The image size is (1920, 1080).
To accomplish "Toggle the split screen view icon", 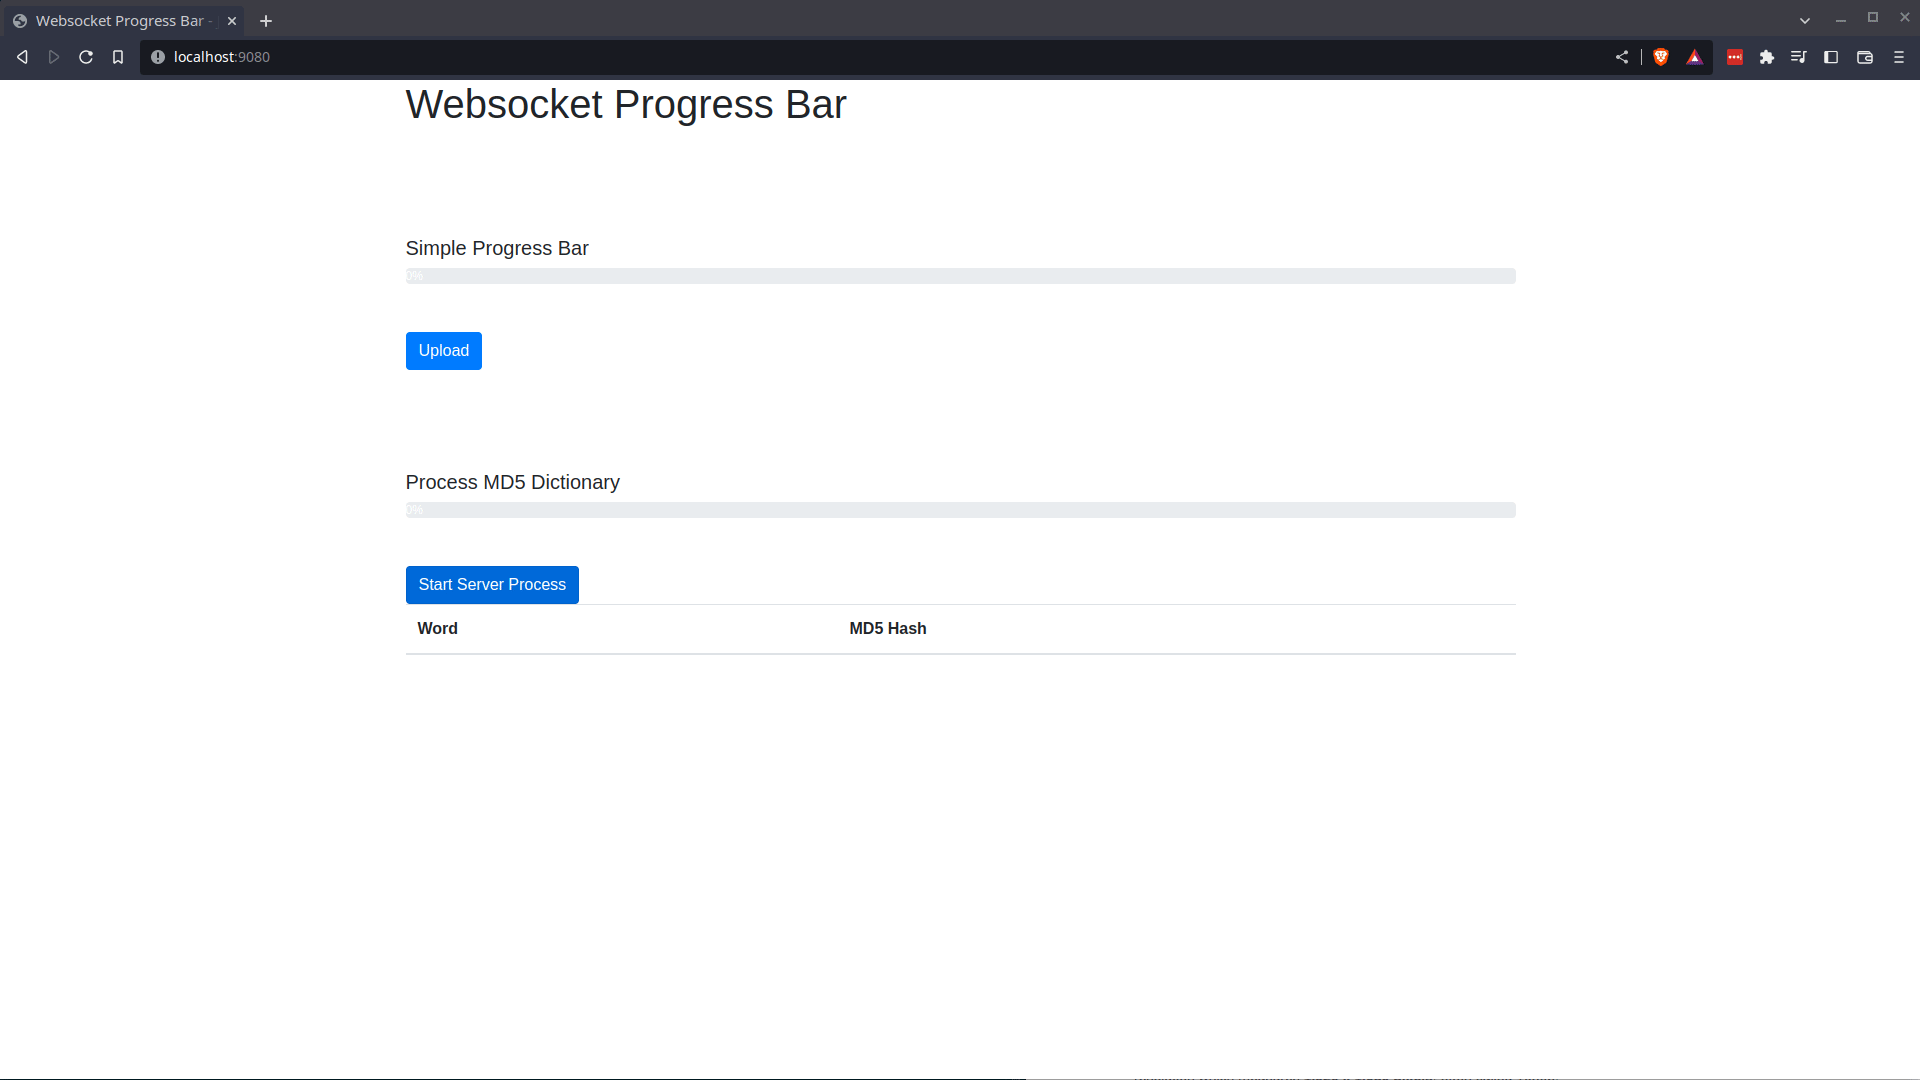I will (x=1832, y=57).
